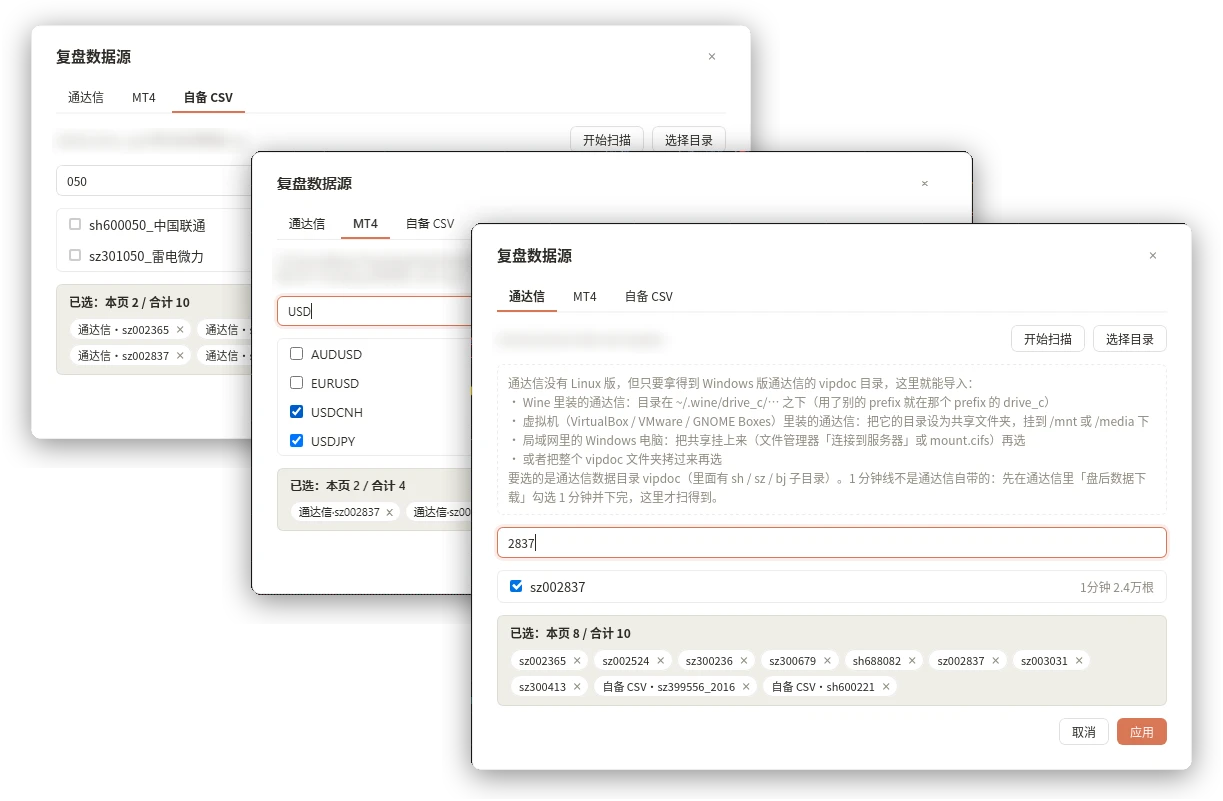Remove 通达信·sz002837 chip in the USD-search dialog
This screenshot has height=801, width=1223.
(x=390, y=512)
